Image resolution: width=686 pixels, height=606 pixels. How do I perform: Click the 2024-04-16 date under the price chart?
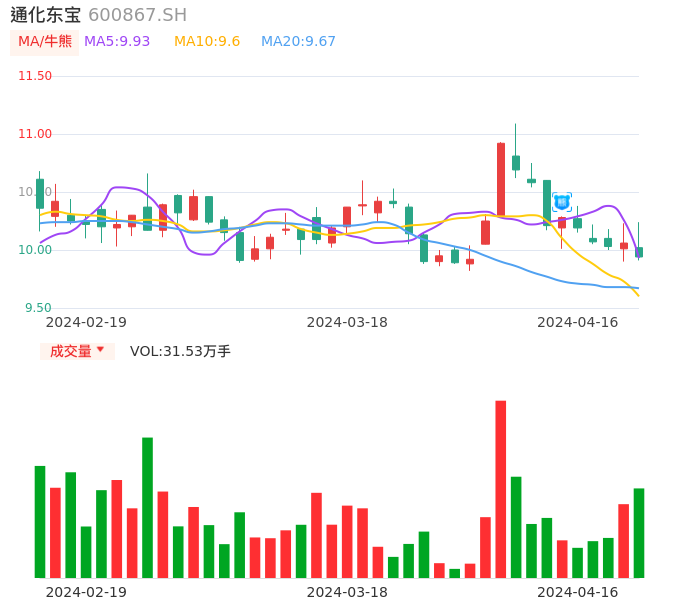click(x=578, y=322)
